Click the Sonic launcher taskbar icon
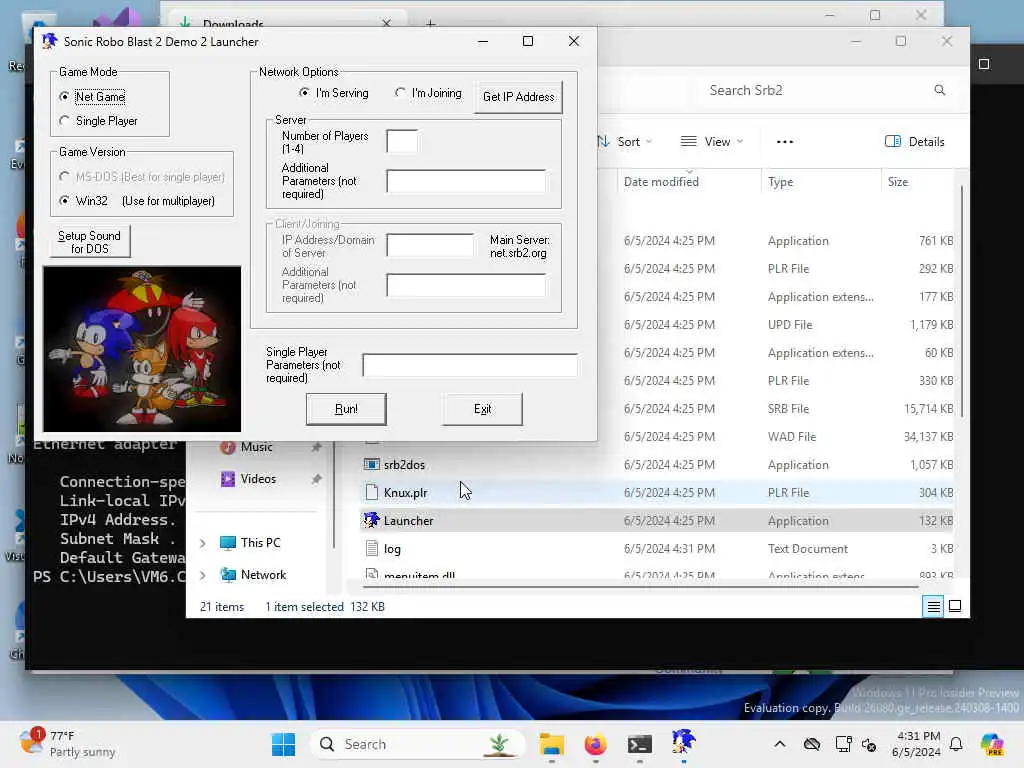 [x=684, y=743]
